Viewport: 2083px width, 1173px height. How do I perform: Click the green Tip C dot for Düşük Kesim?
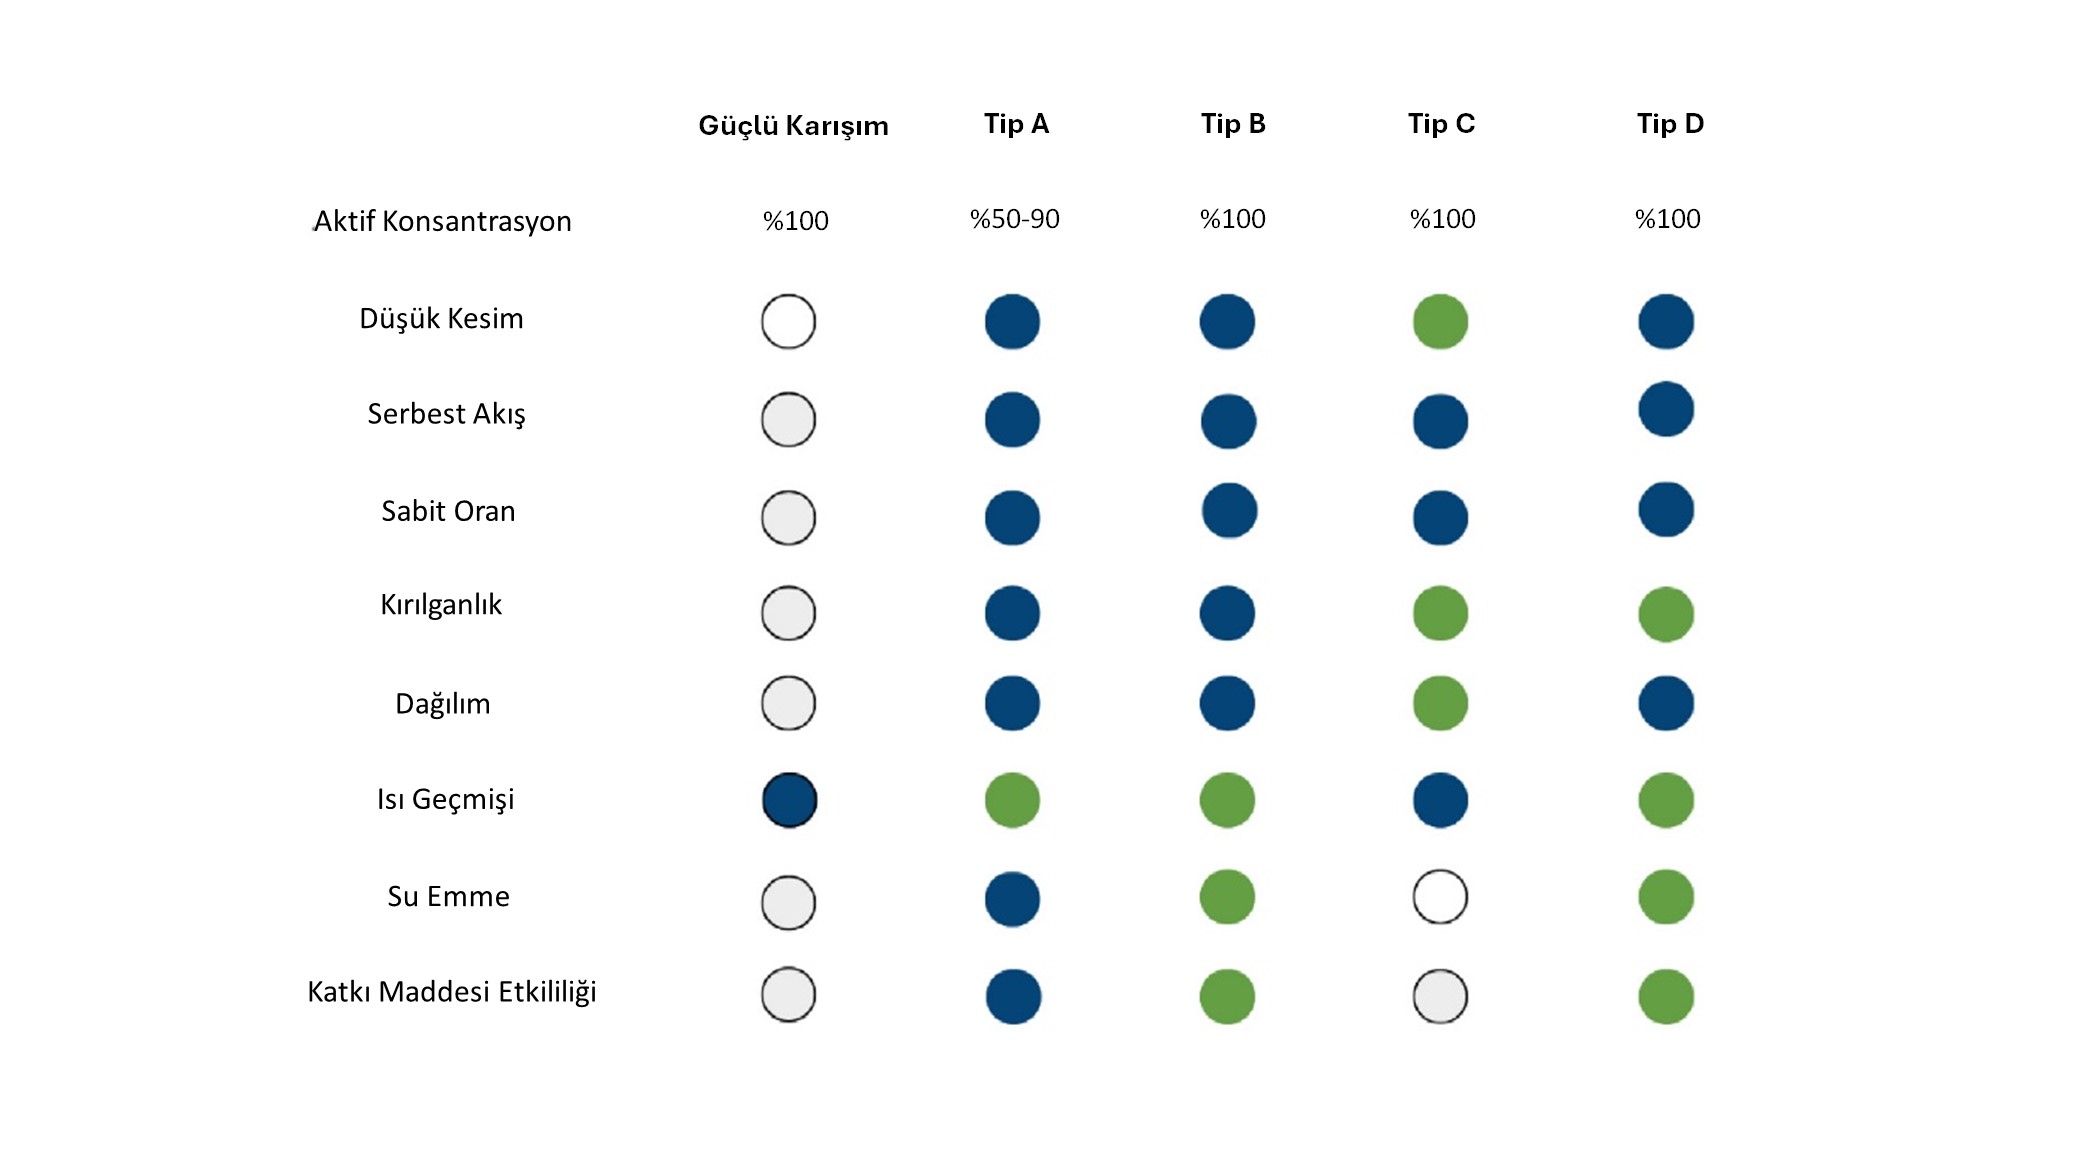[x=1440, y=322]
